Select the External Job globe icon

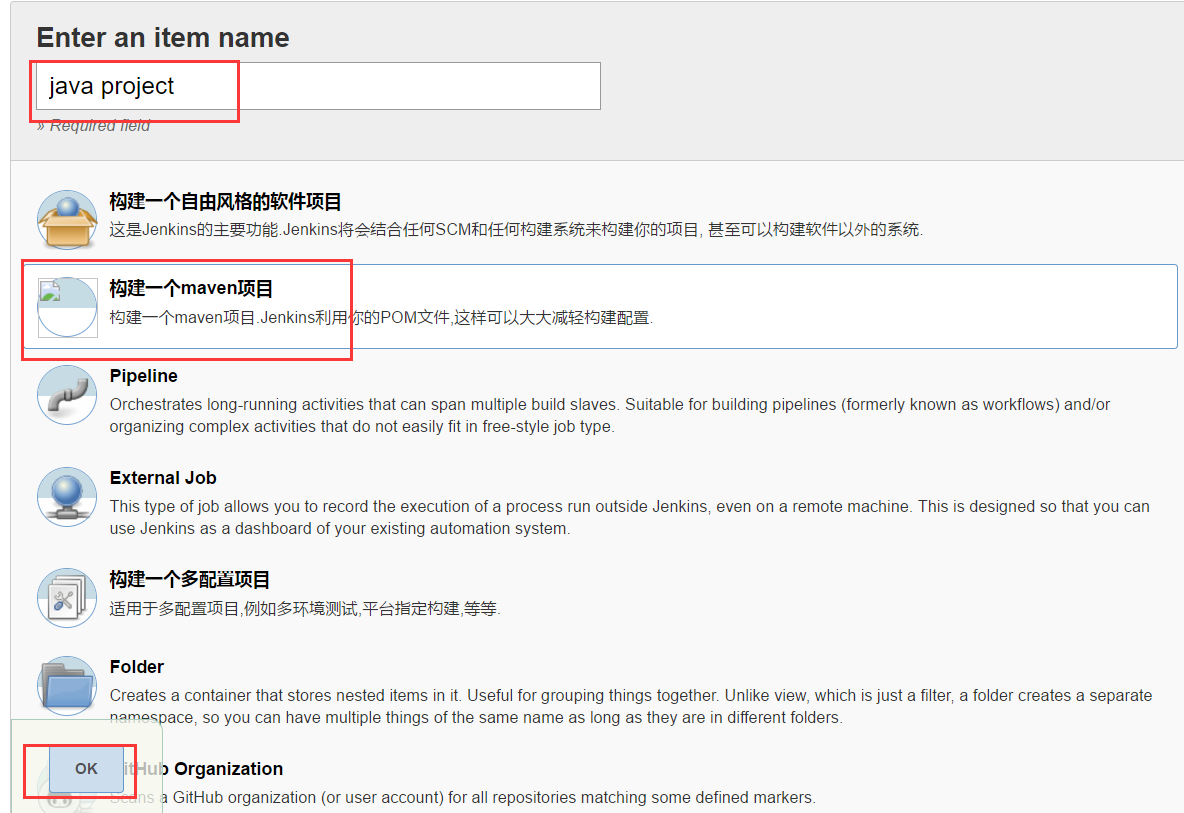67,497
